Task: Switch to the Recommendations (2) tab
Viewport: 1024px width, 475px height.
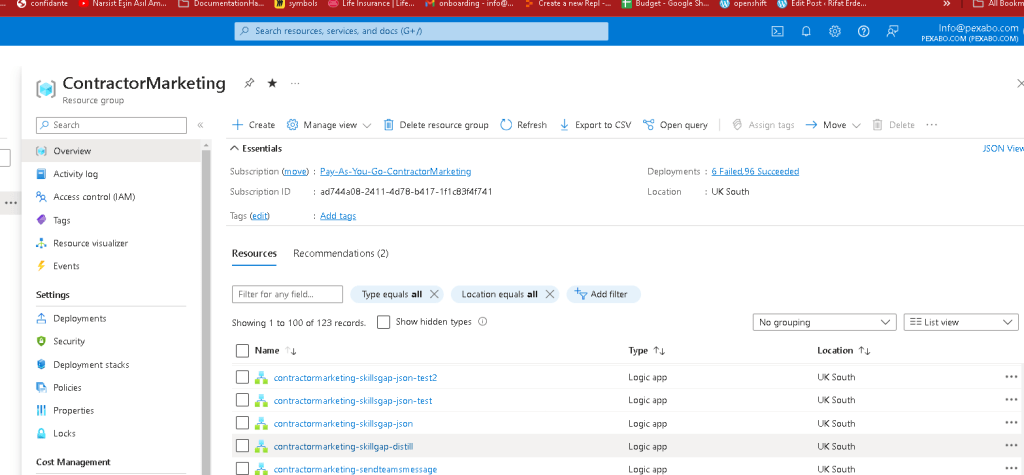Action: (340, 254)
